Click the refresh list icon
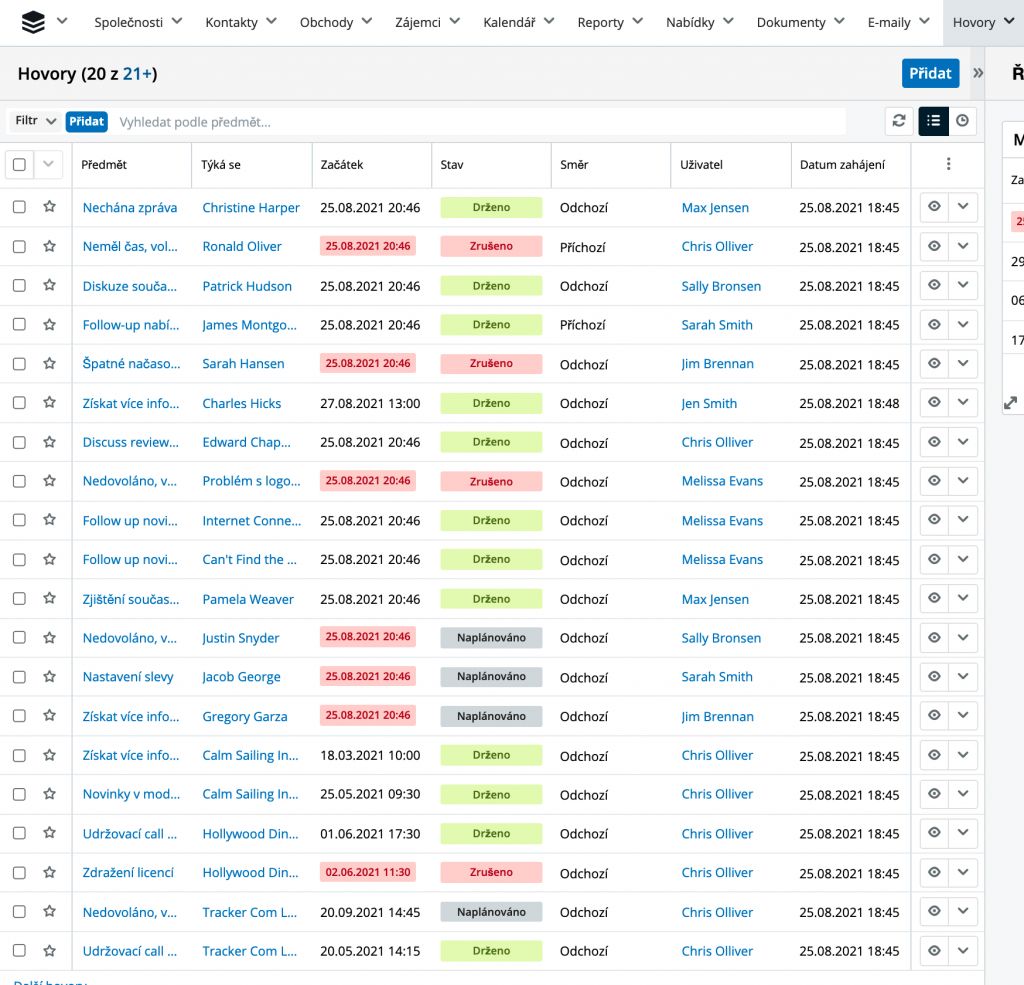The height and width of the screenshot is (985, 1024). click(899, 121)
